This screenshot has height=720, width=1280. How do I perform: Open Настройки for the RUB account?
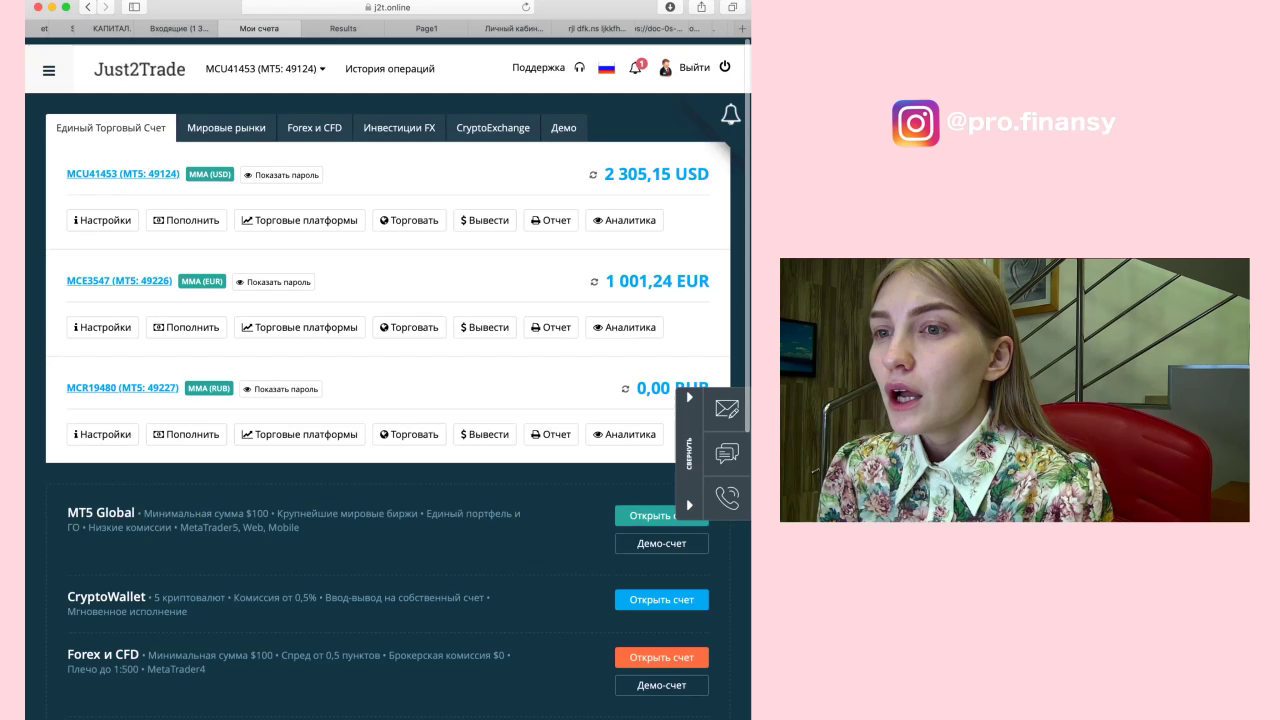coord(103,434)
